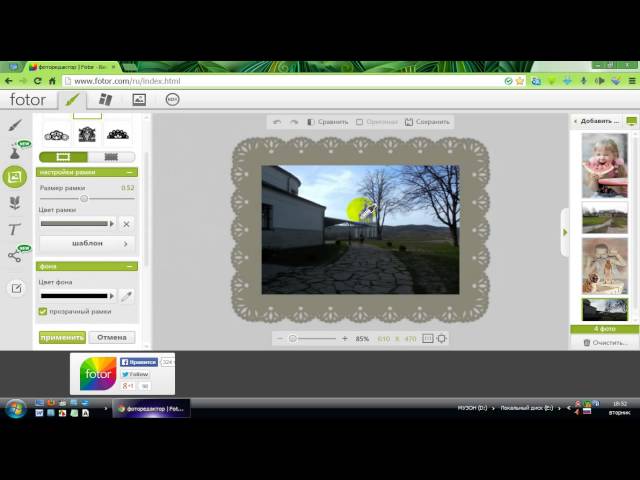Click Очистить to clear photos
640x480 pixels.
[605, 343]
